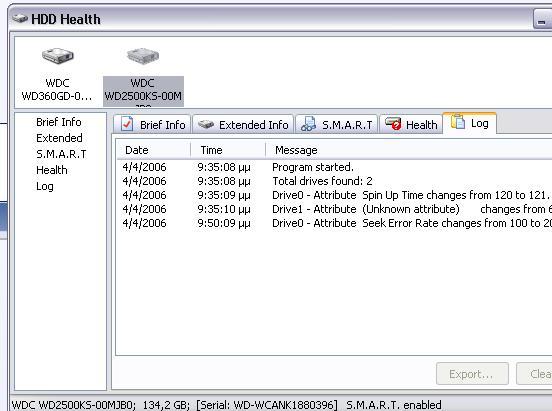Screen dimensions: 552x411
Task: Click the Clear button
Action: 534,374
